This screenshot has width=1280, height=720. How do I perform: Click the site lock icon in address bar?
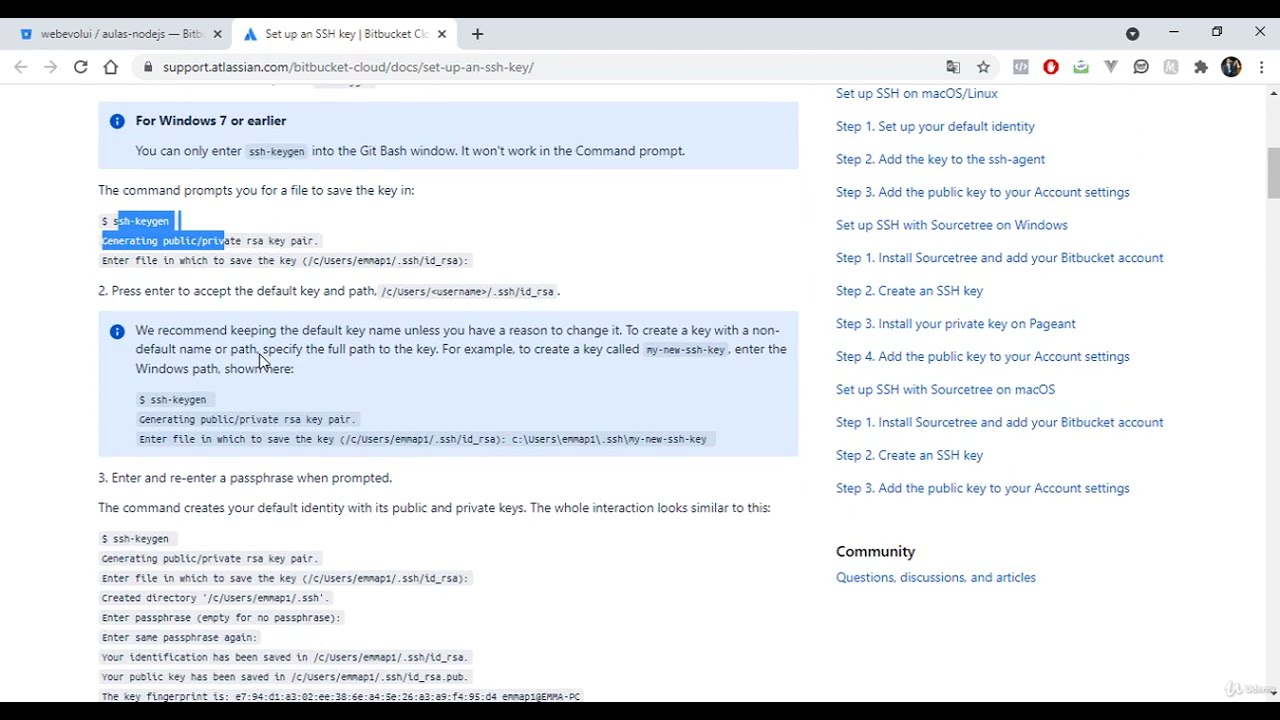(x=148, y=67)
